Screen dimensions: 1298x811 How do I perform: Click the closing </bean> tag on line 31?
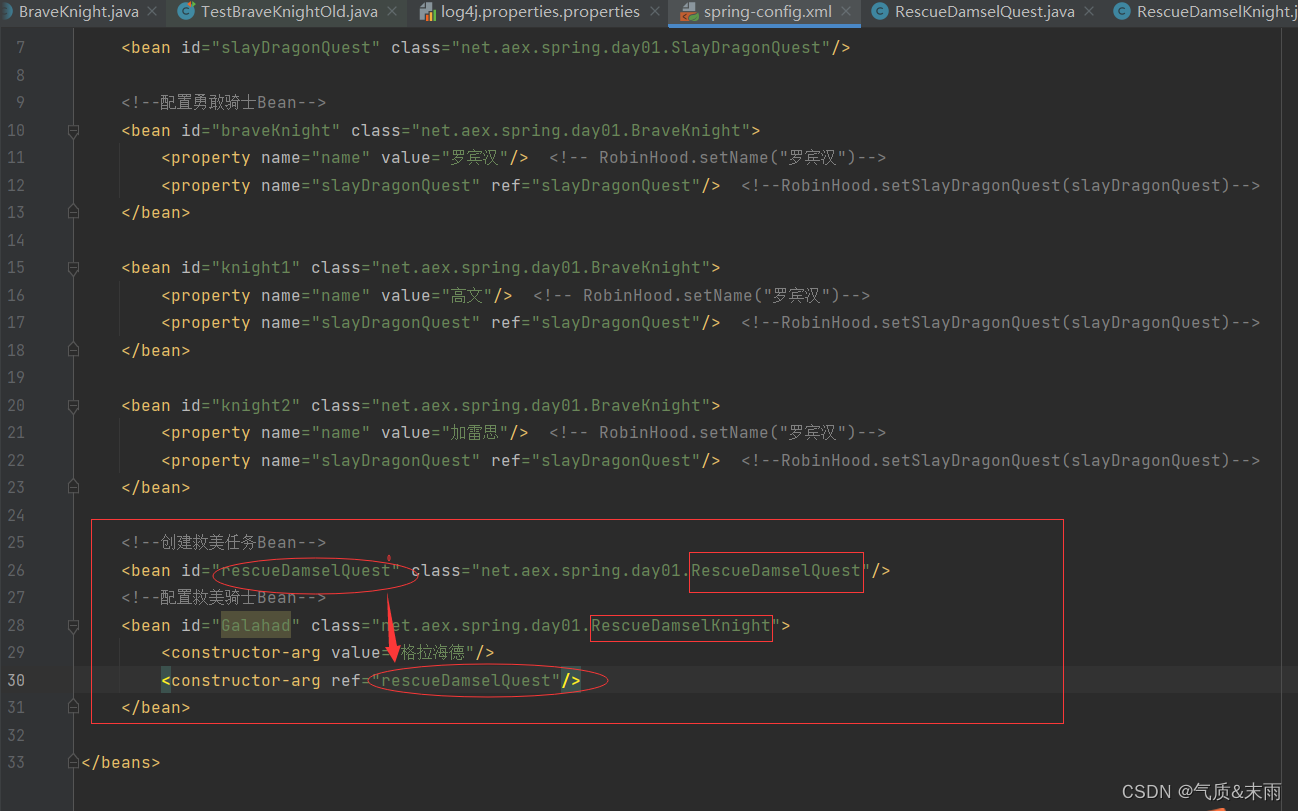[x=155, y=707]
